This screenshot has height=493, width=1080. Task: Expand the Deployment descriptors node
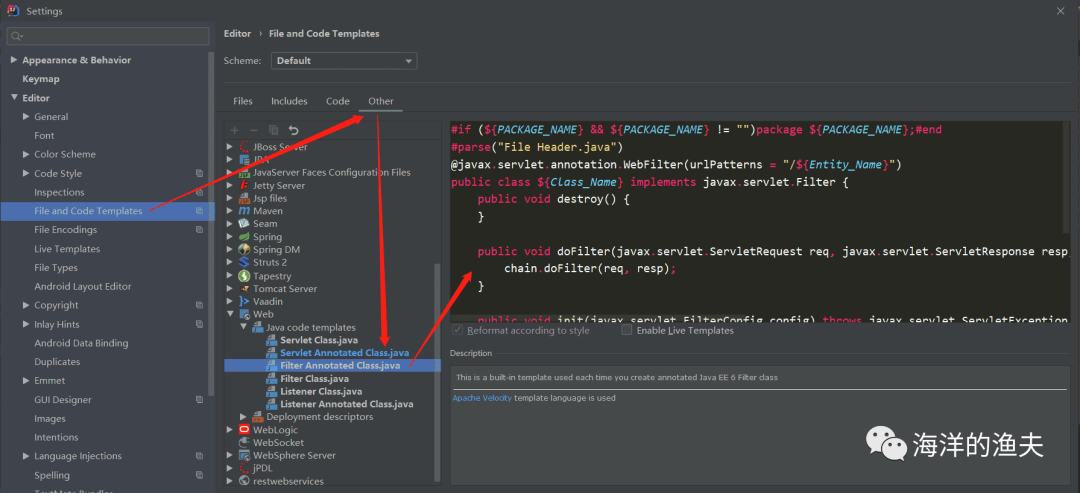[x=243, y=417]
